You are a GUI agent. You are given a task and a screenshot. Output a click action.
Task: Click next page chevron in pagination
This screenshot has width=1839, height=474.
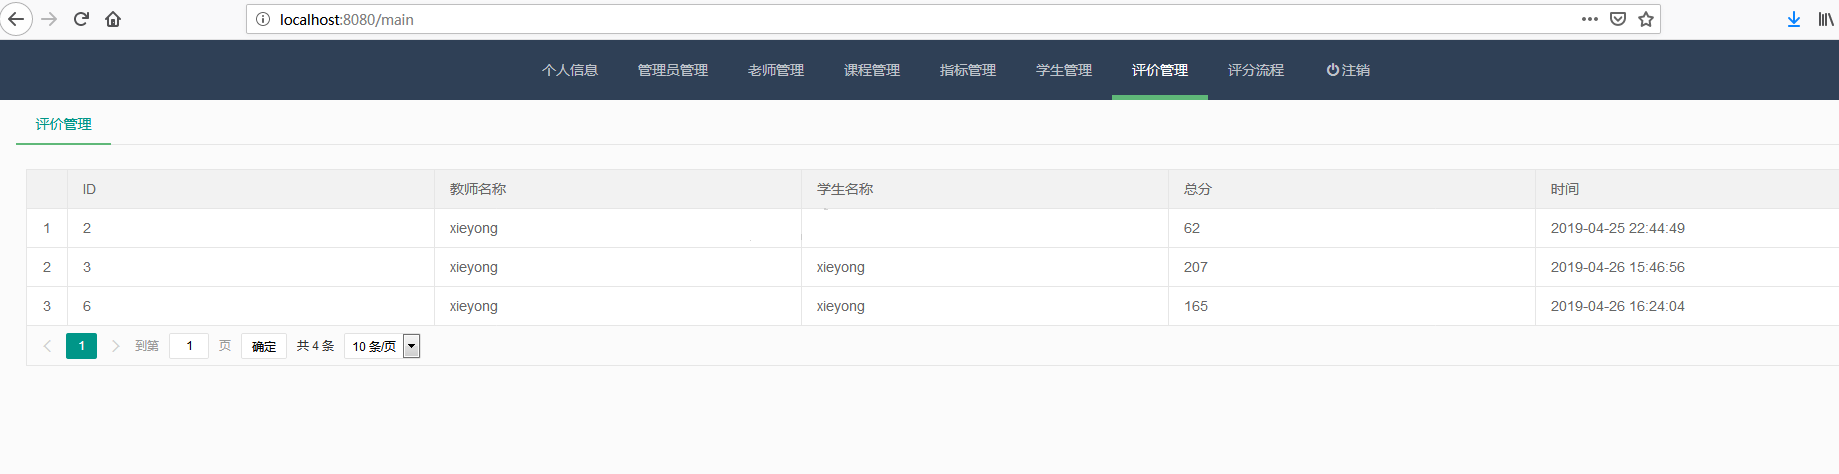pos(115,346)
